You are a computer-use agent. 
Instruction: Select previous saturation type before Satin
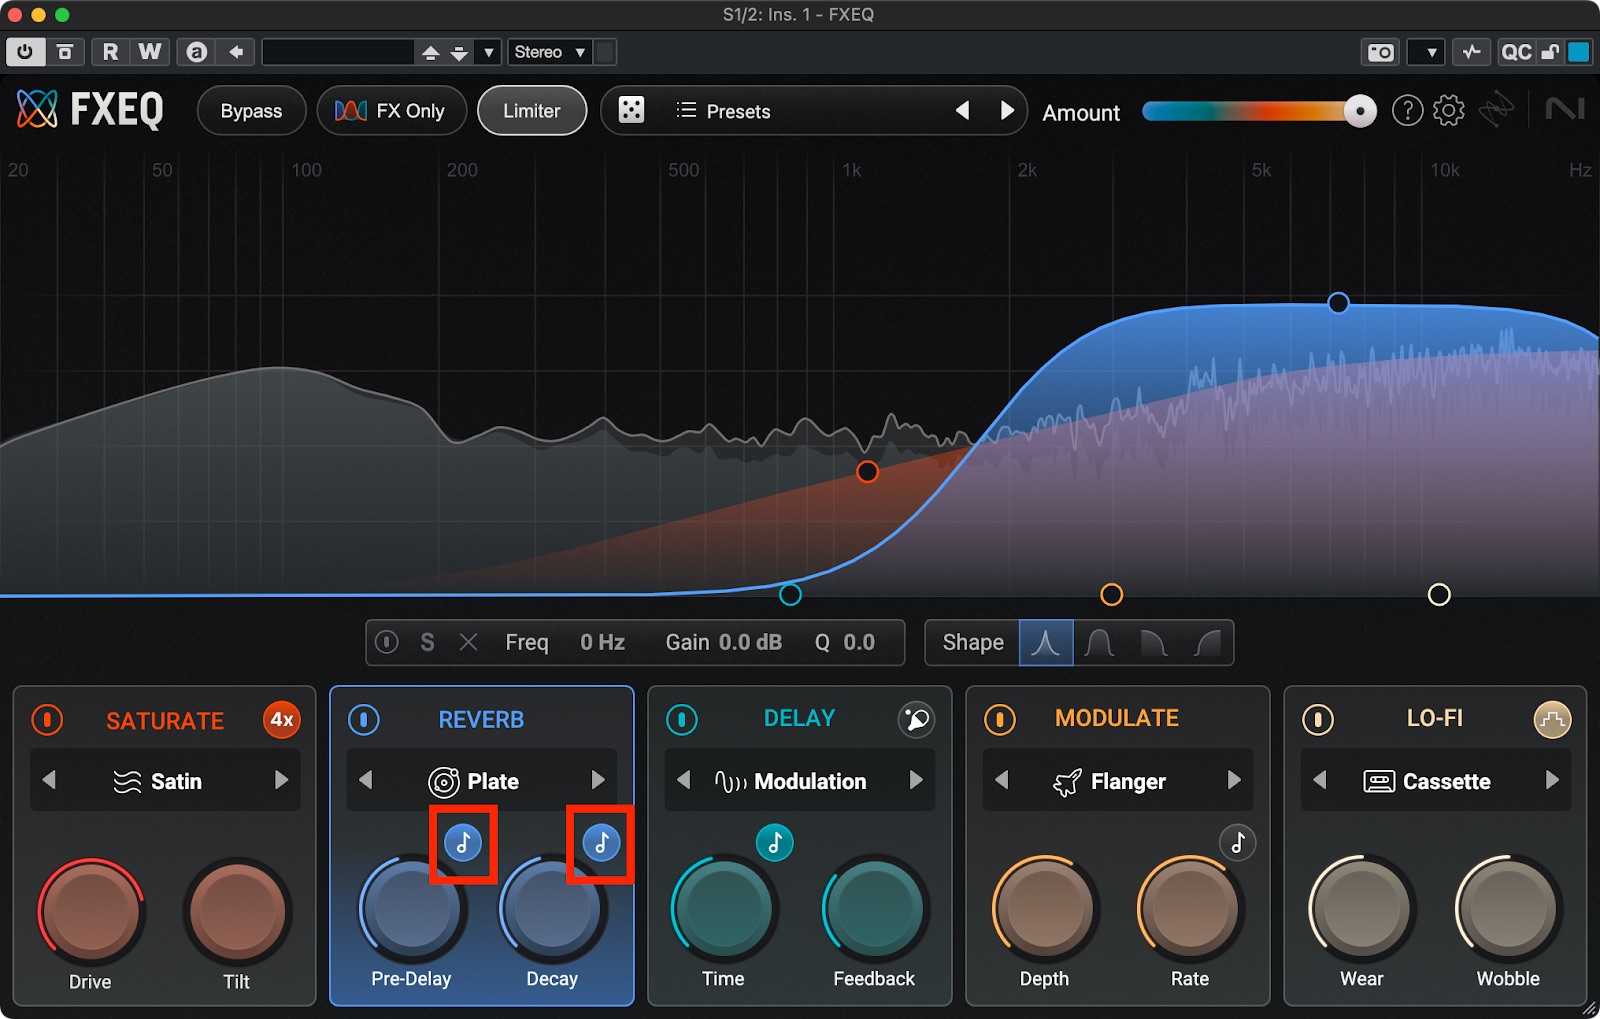point(49,780)
